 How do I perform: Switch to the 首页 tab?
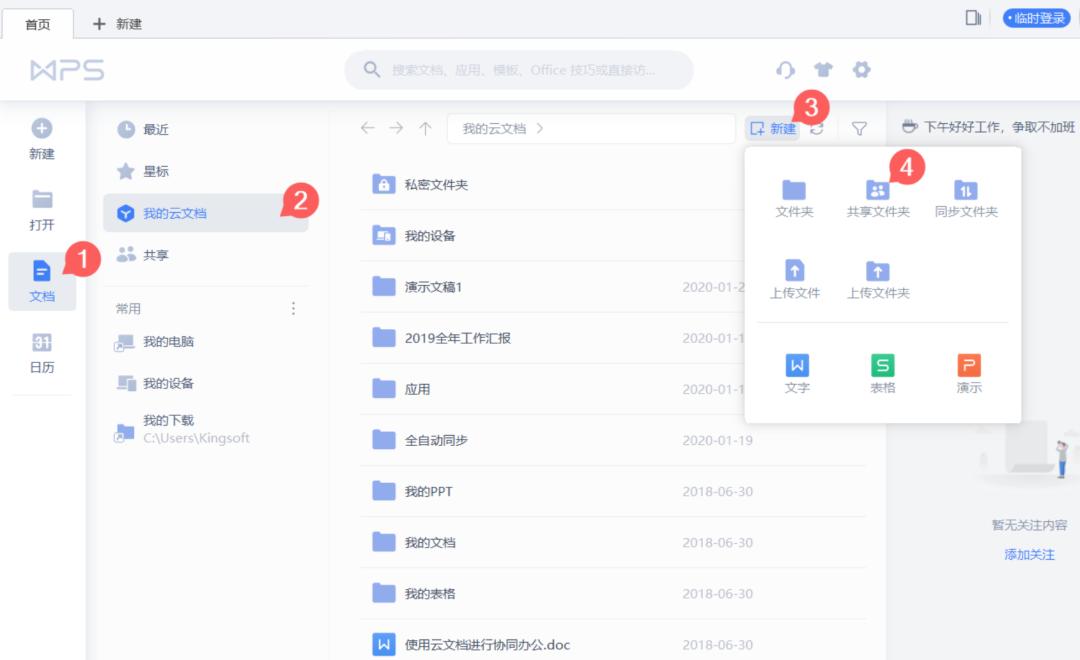pos(38,22)
